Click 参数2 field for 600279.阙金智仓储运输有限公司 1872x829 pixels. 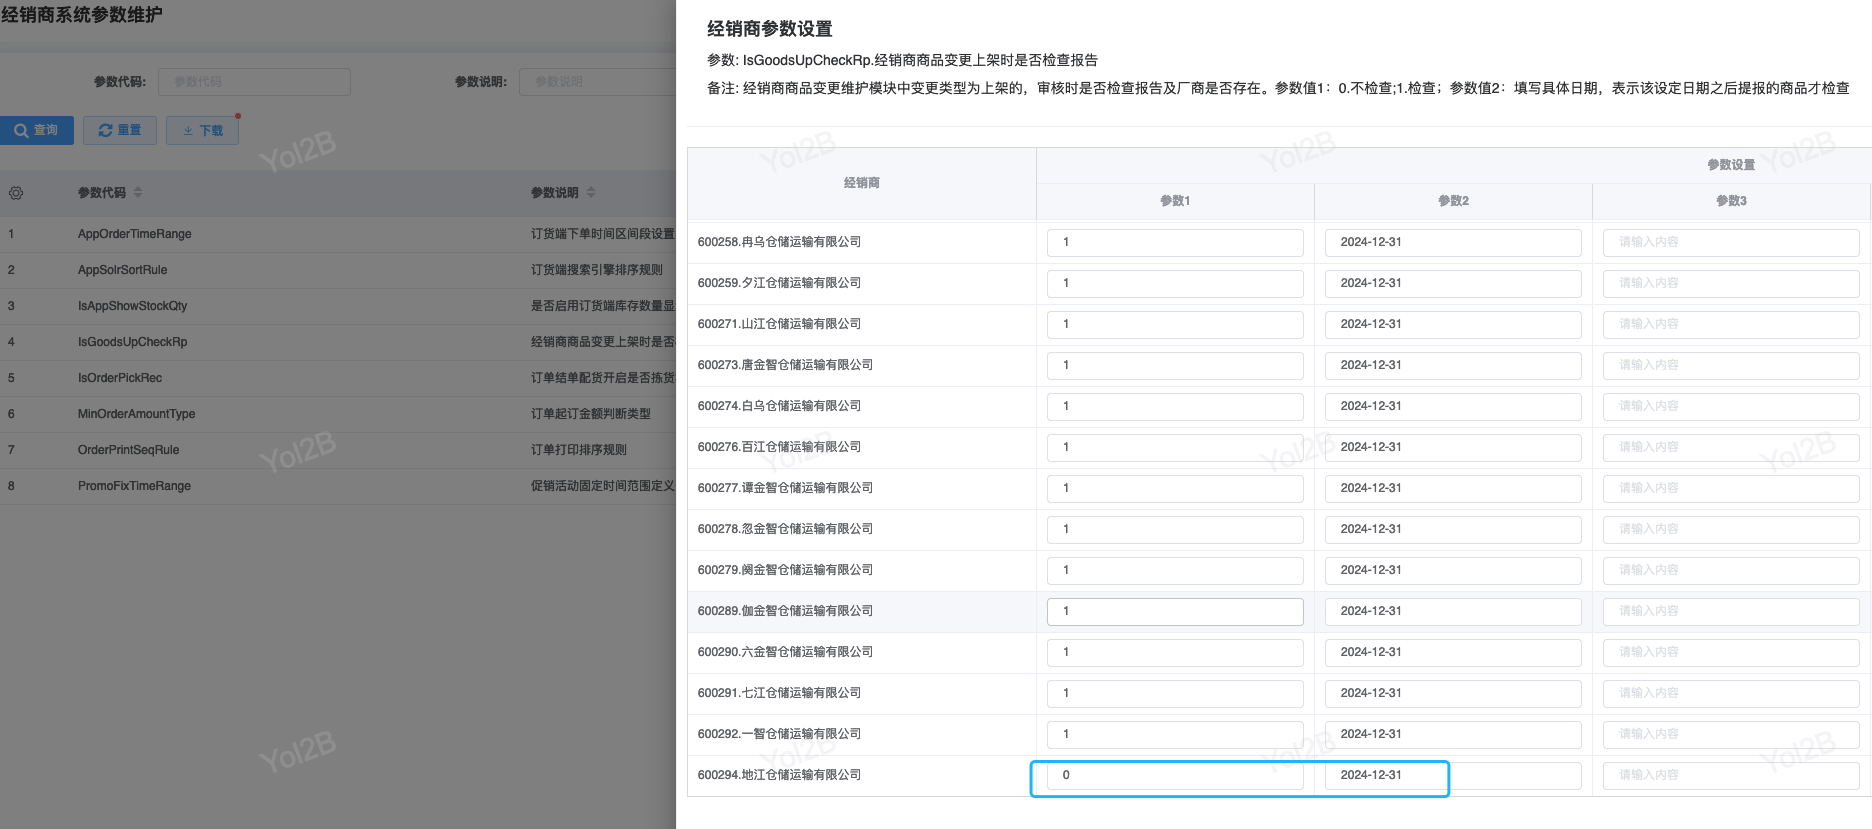pos(1452,571)
